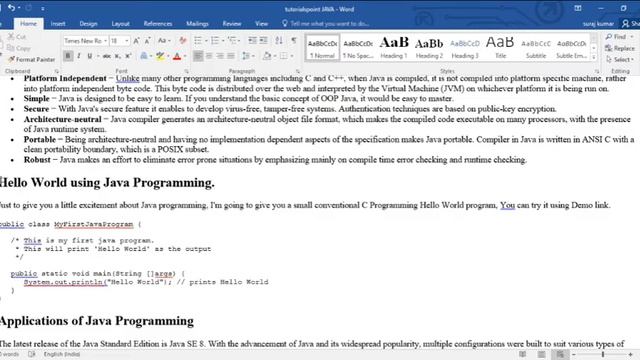Image resolution: width=640 pixels, height=360 pixels.
Task: Click the Undo icon in title bar
Action: 11,8
